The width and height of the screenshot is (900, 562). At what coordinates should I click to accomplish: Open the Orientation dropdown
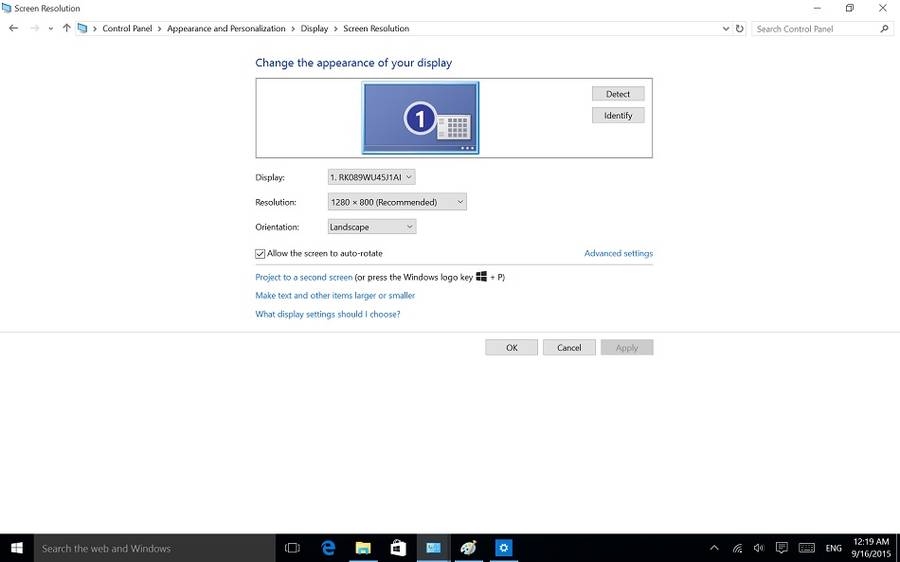pos(371,227)
